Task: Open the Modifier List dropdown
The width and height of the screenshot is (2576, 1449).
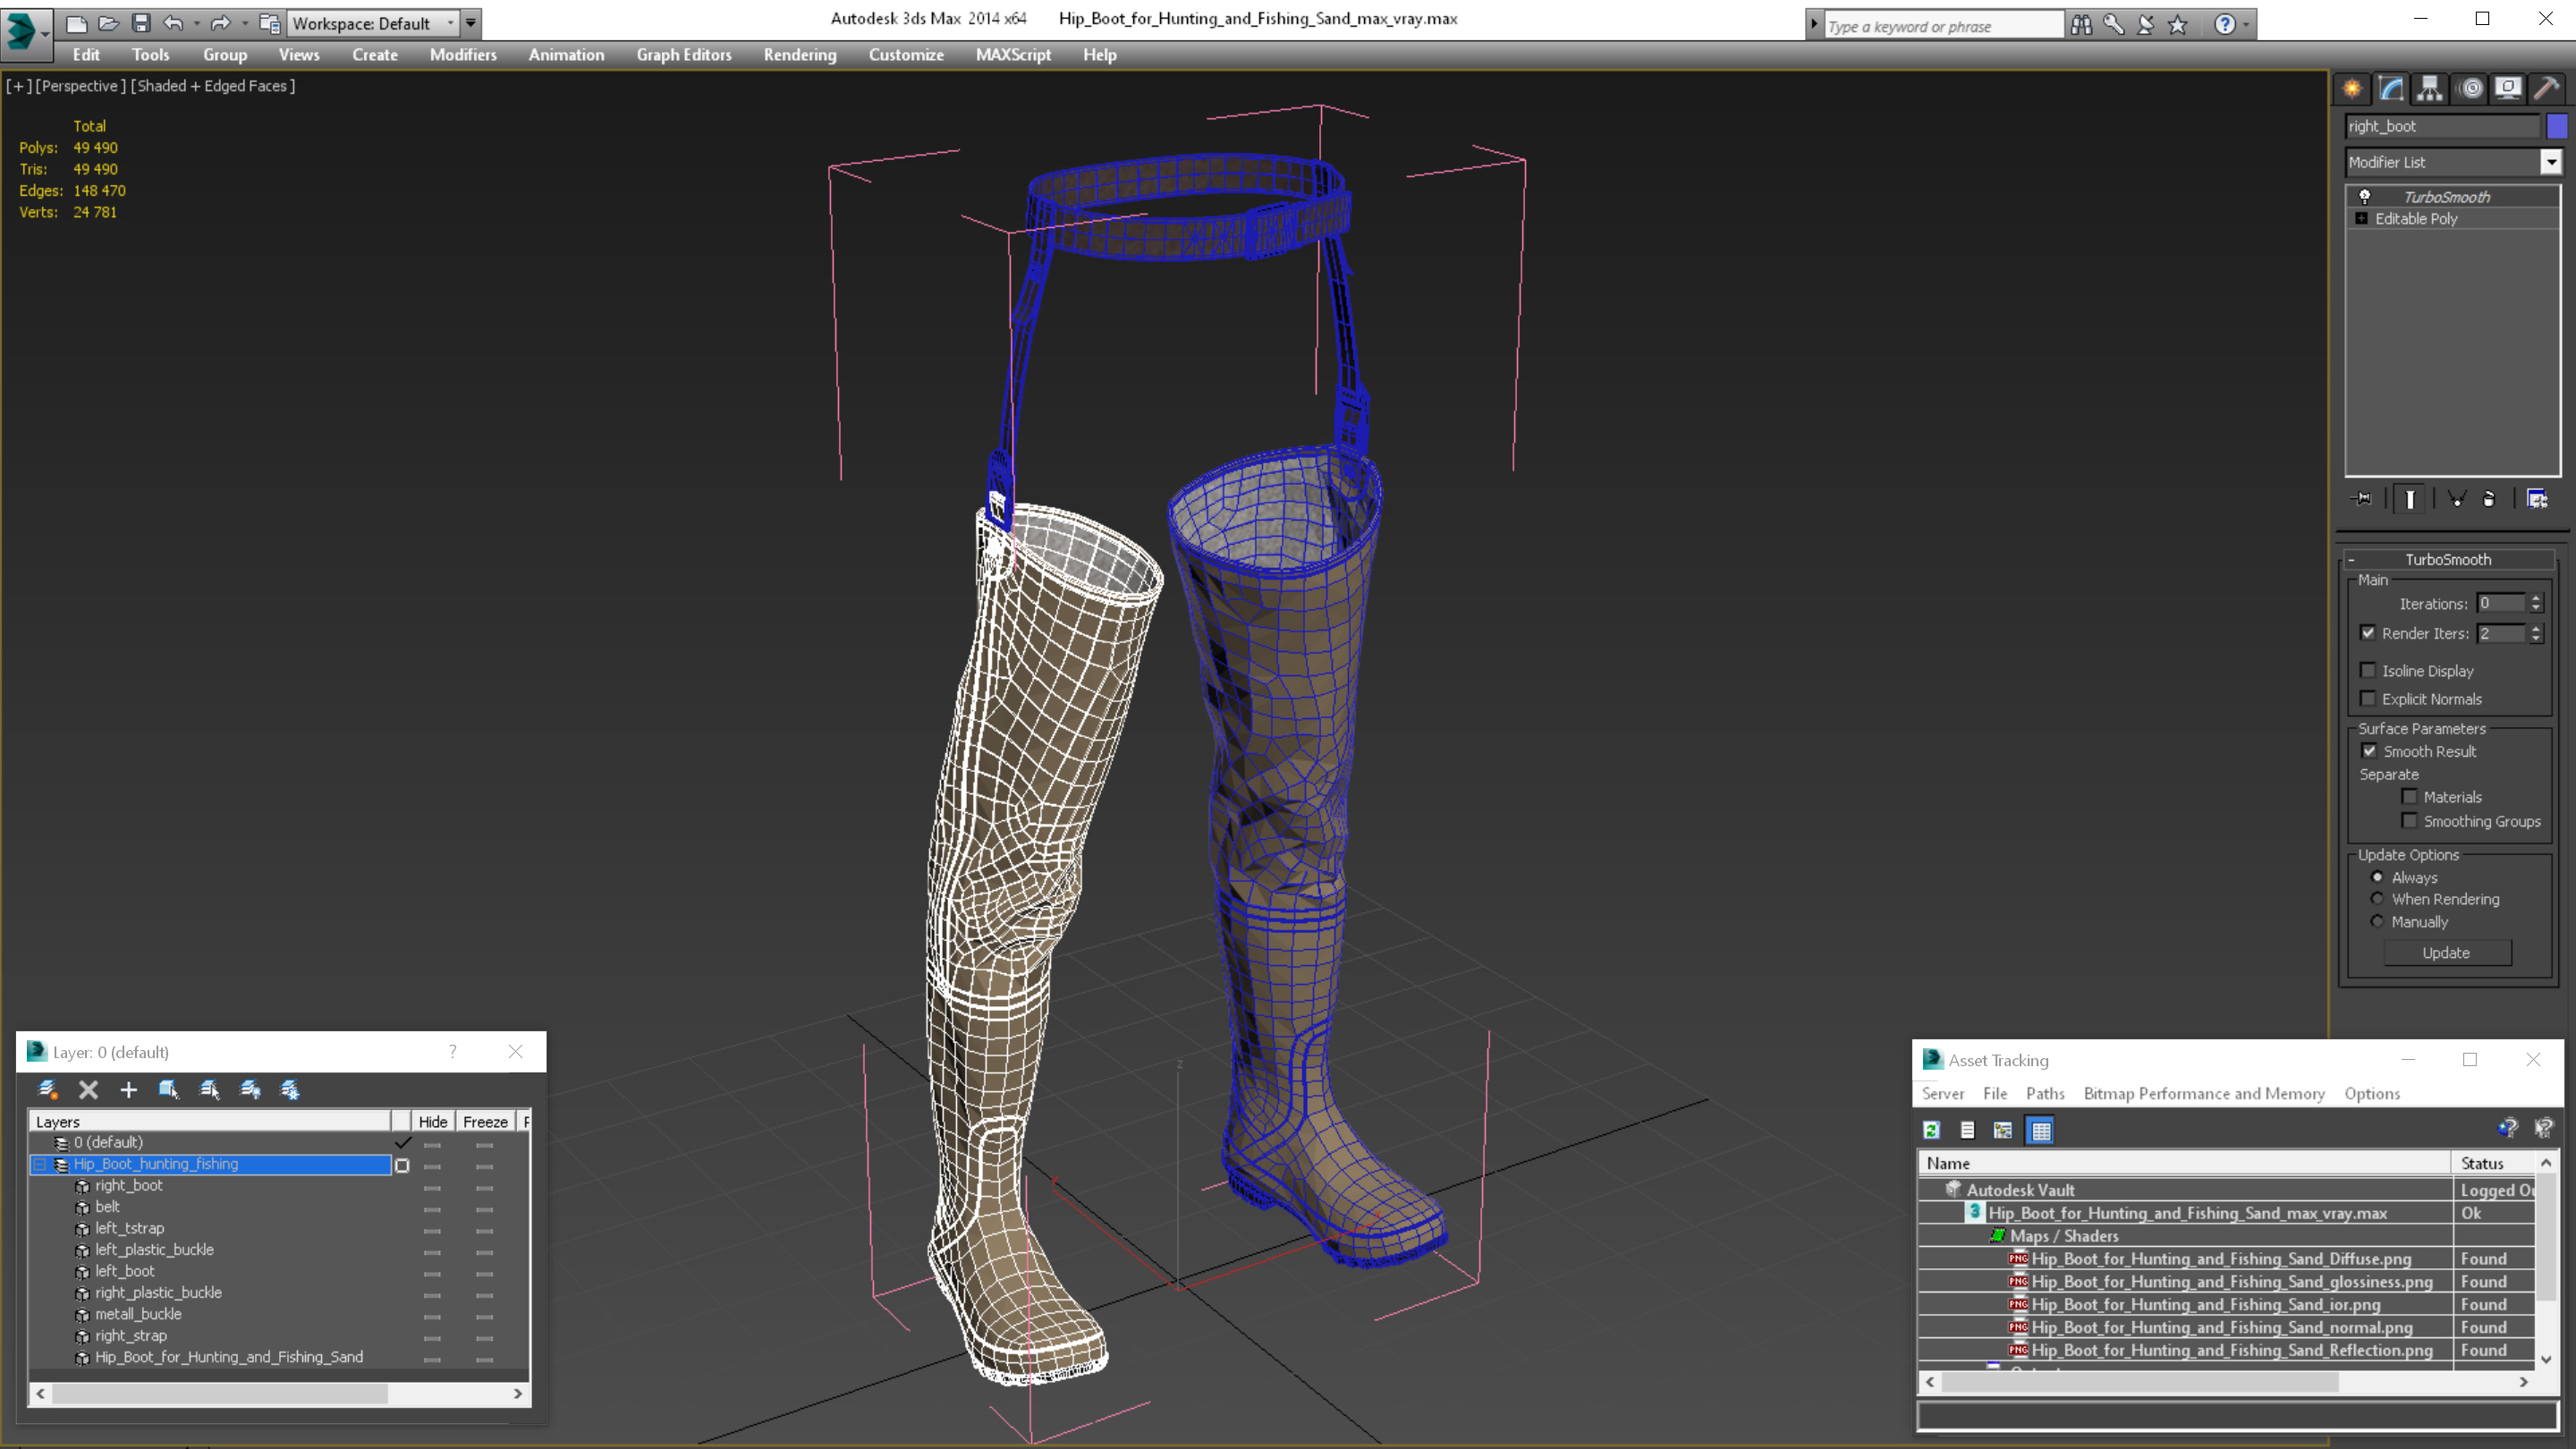Action: pyautogui.click(x=2551, y=162)
